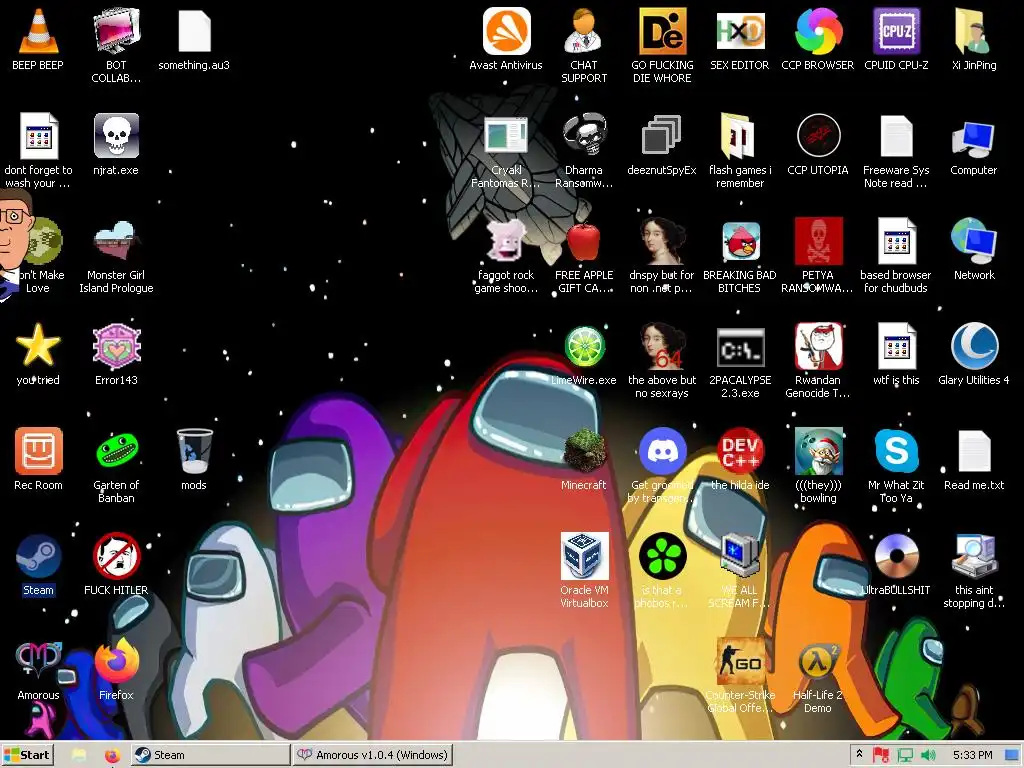Expand hidden system tray icons chevron
Image resolution: width=1024 pixels, height=768 pixels.
point(859,754)
